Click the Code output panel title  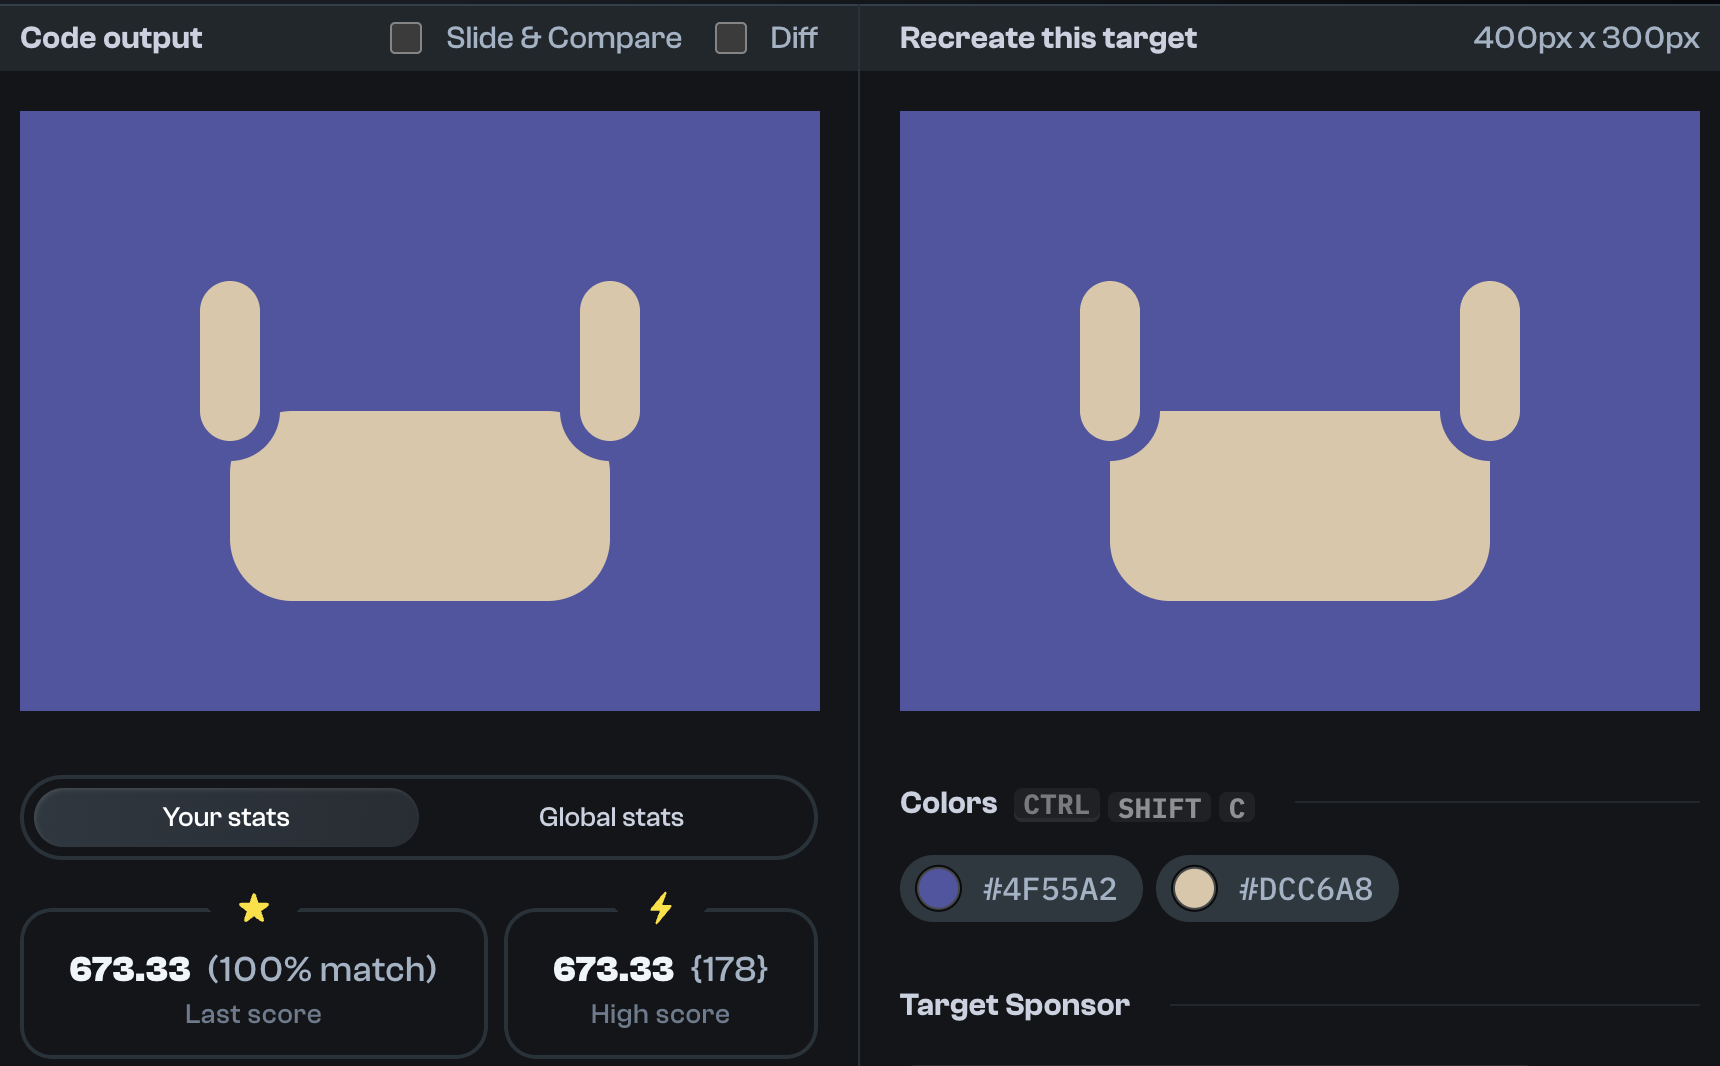[x=111, y=37]
